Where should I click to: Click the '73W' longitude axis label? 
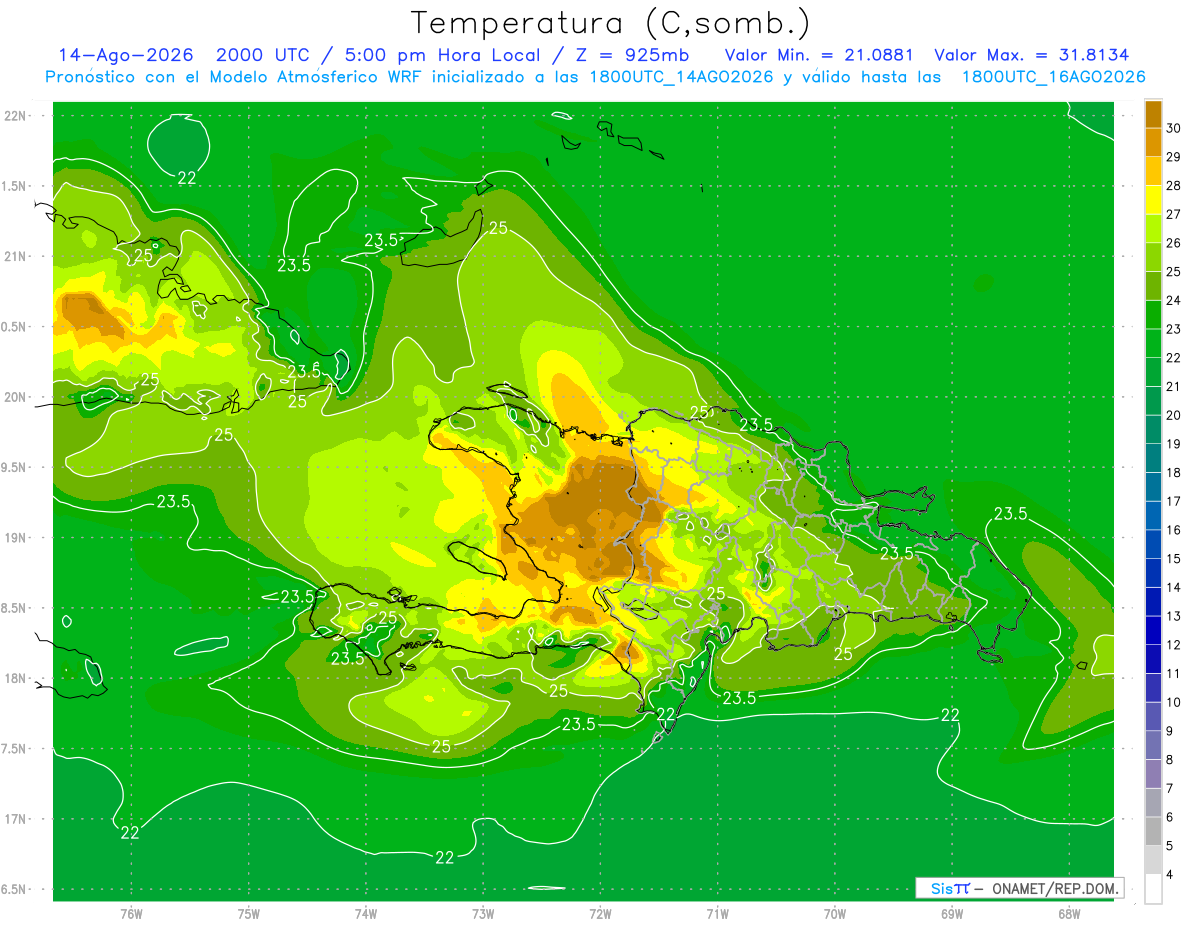pyautogui.click(x=483, y=913)
